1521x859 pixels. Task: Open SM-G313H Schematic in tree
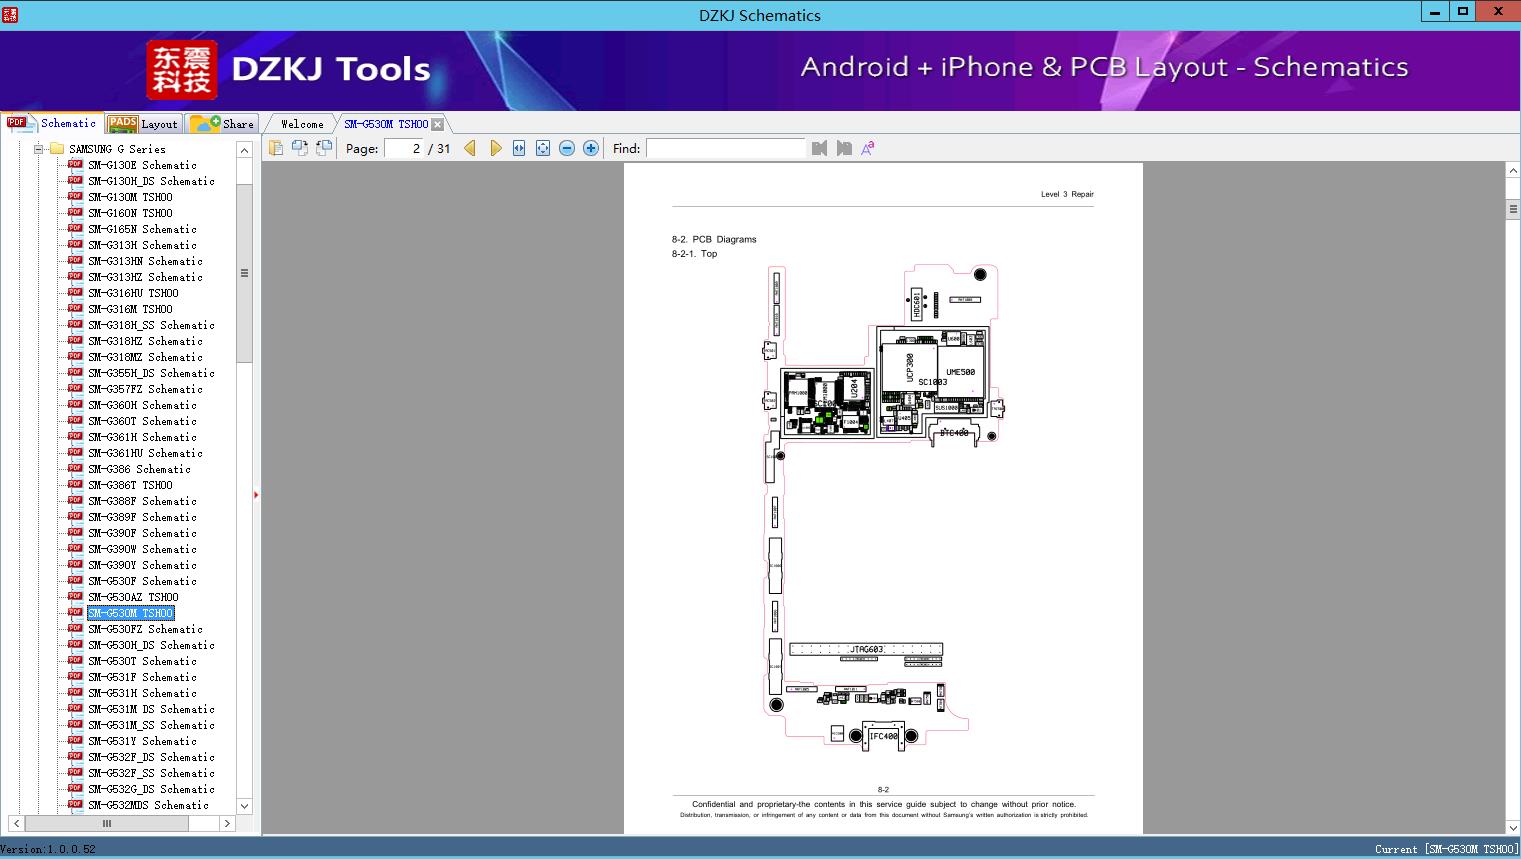[x=142, y=245]
